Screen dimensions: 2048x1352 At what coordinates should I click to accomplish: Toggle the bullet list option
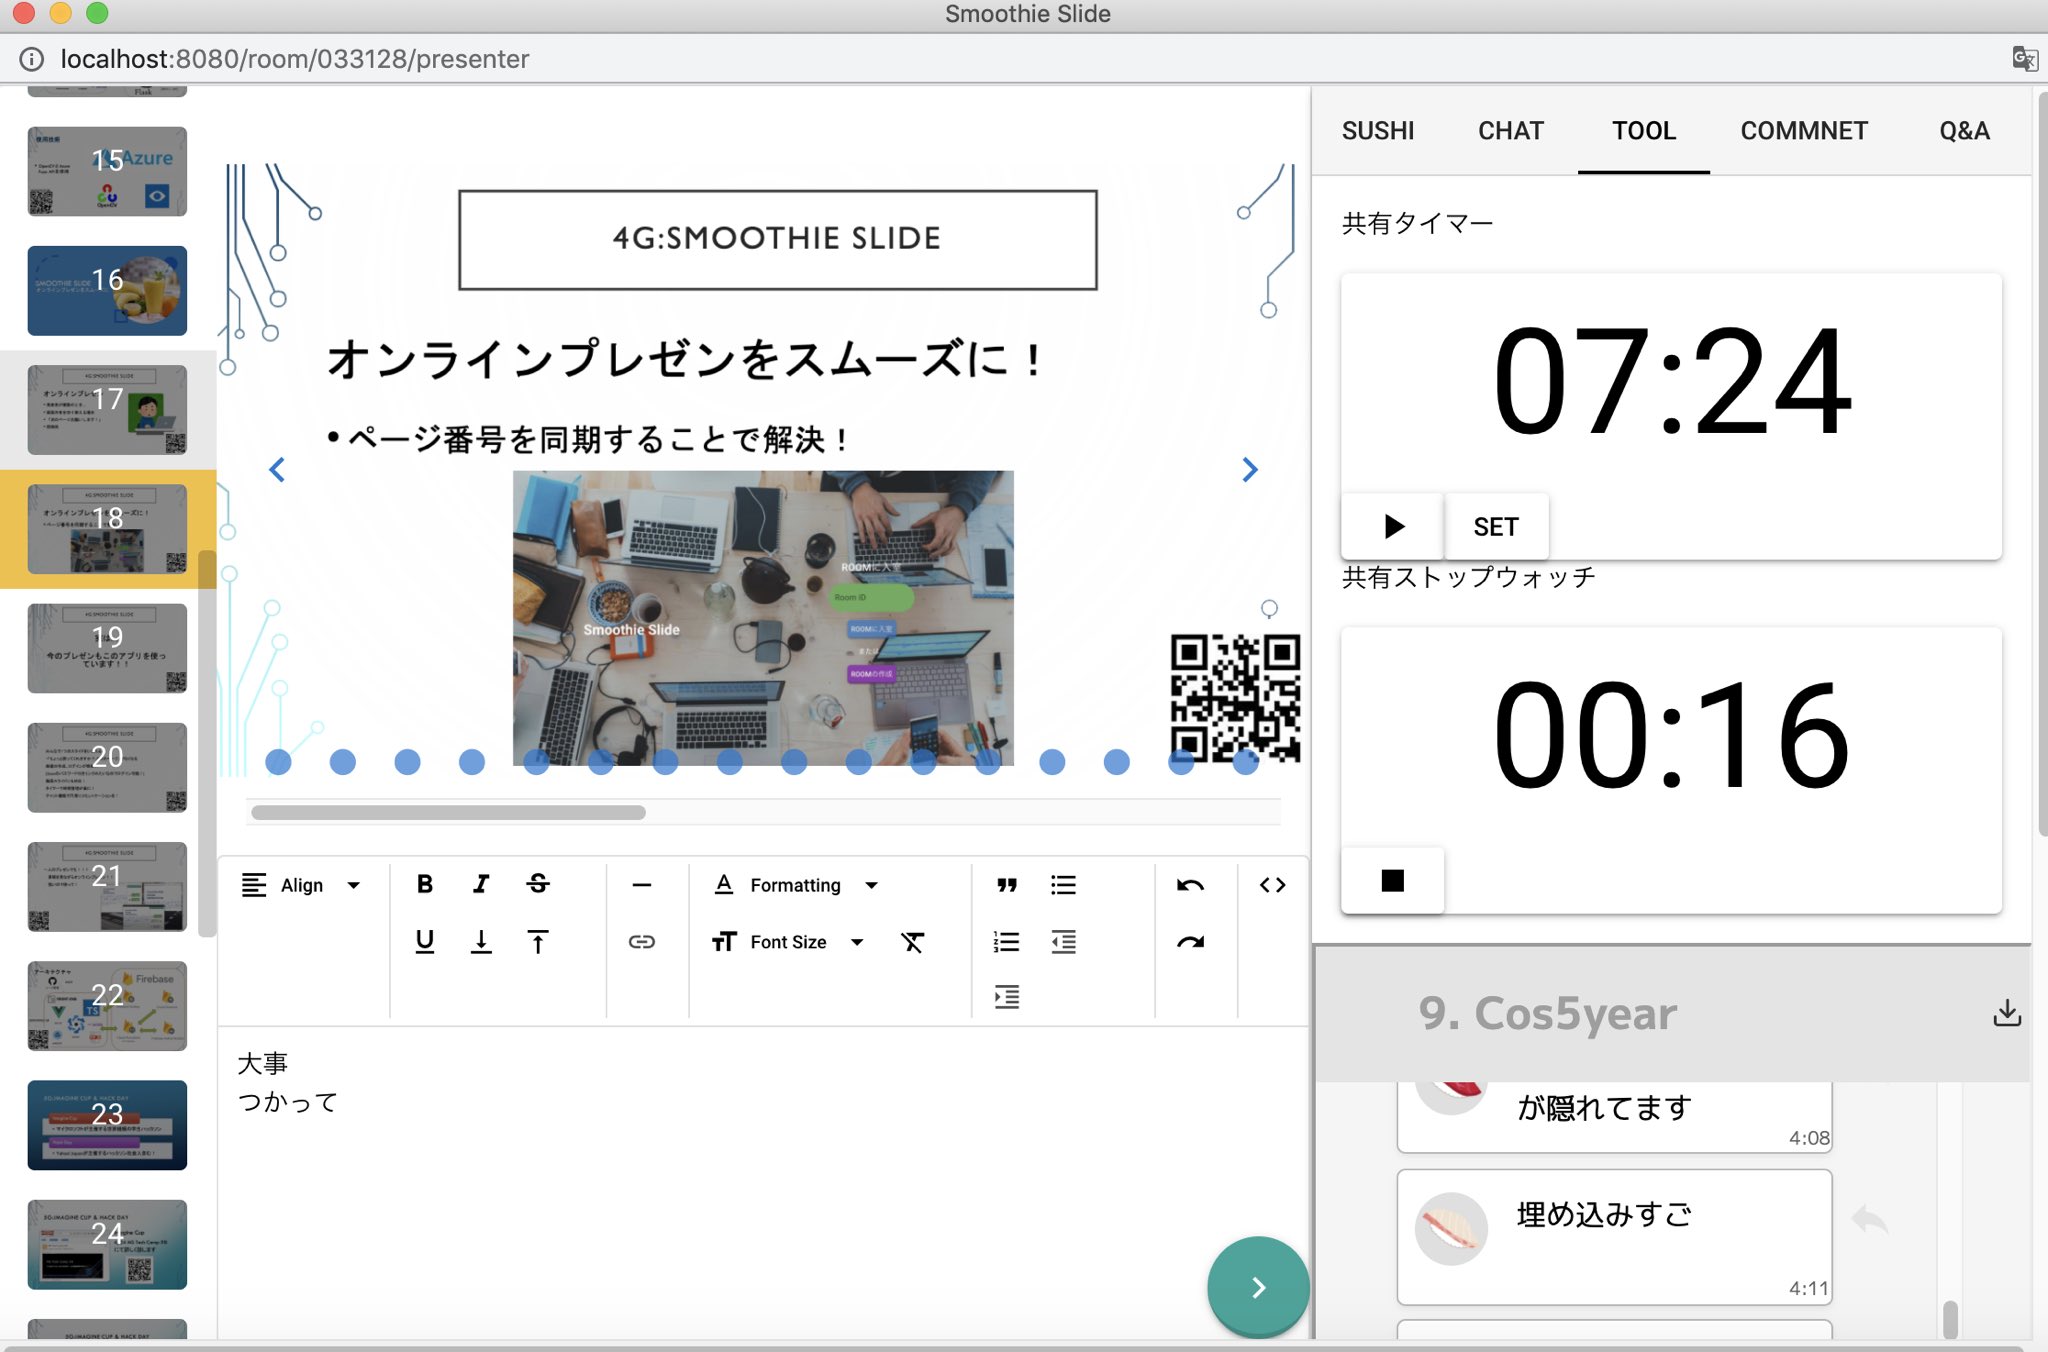pos(1063,884)
